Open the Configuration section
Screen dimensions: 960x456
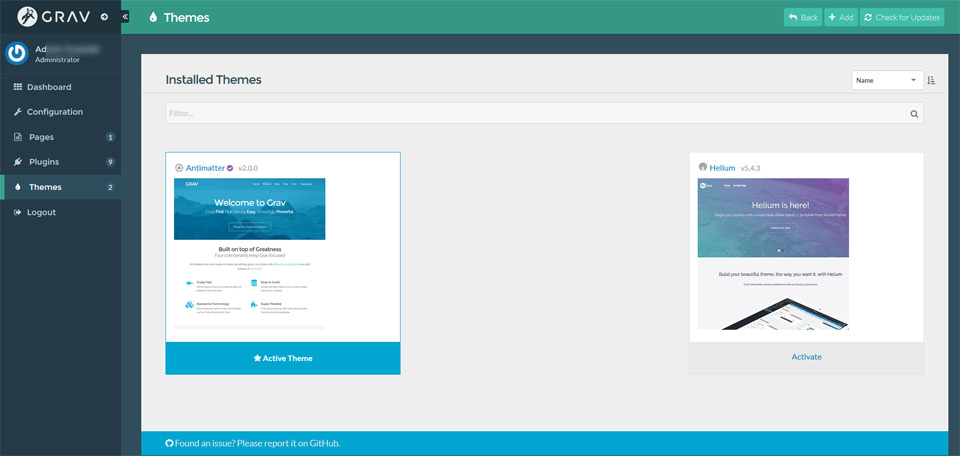[x=61, y=112]
